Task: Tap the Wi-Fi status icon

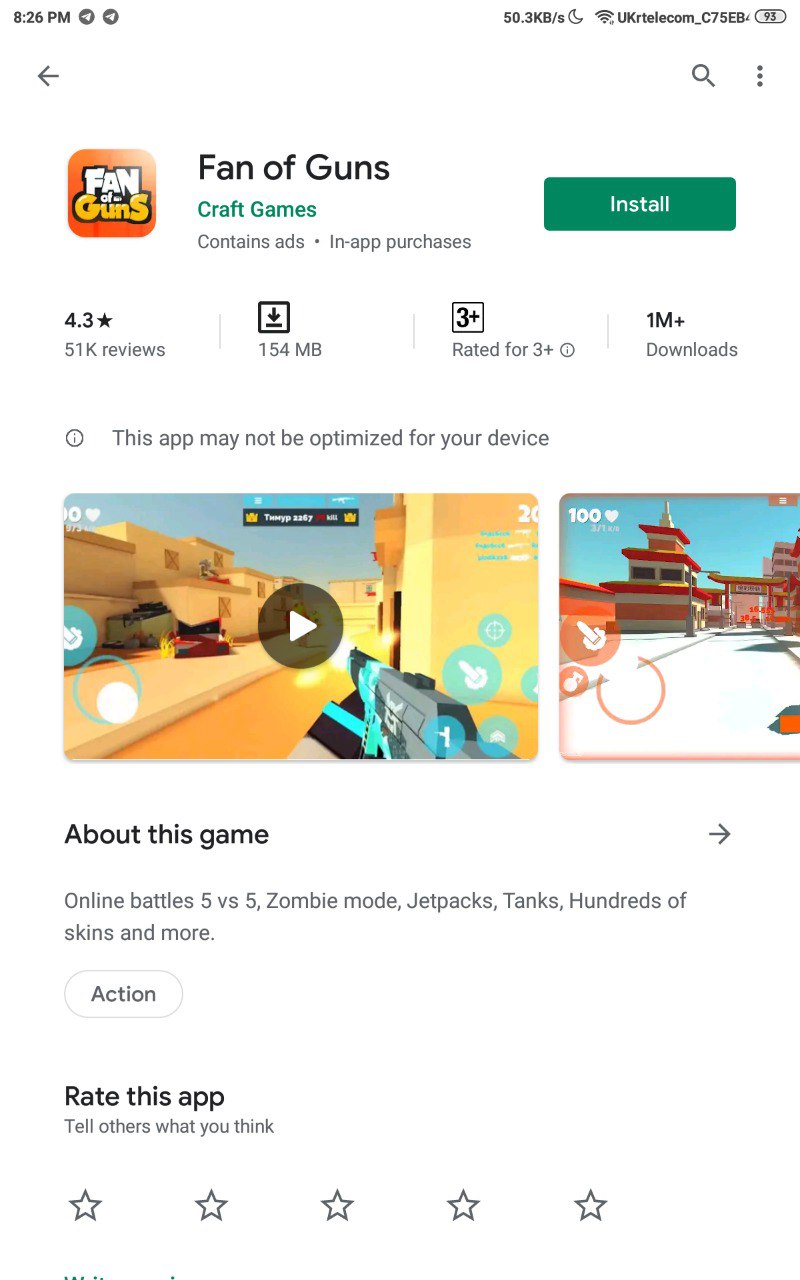Action: click(x=604, y=17)
